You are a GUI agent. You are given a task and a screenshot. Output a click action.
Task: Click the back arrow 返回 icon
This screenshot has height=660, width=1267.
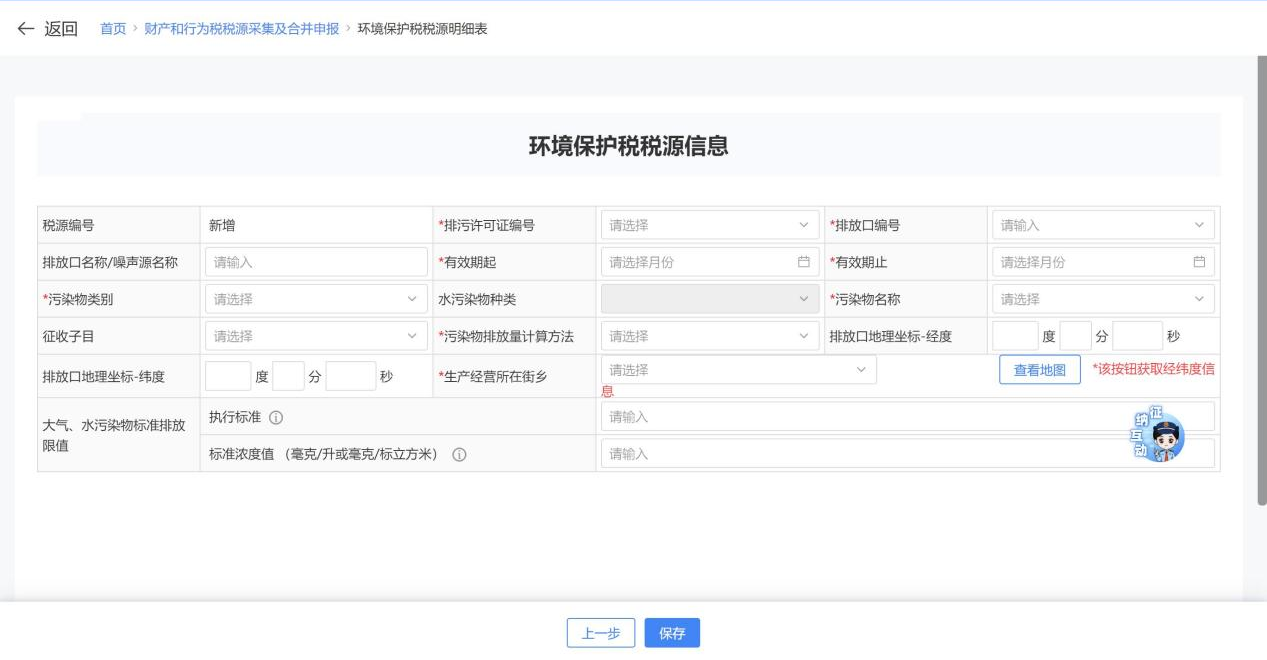26,29
